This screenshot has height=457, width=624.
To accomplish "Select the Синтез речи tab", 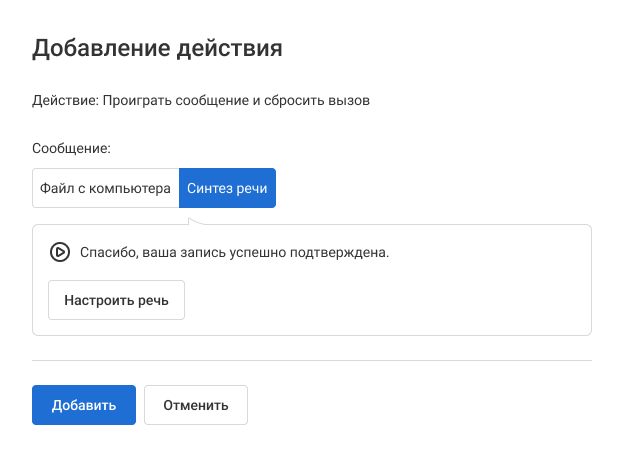I will [227, 188].
